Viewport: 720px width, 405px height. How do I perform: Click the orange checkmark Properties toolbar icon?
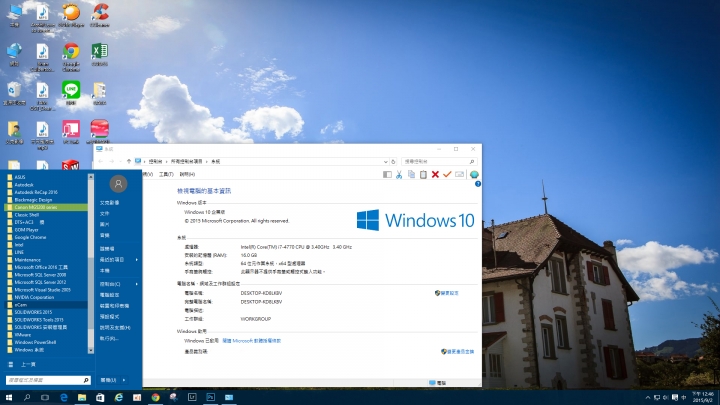(x=447, y=174)
